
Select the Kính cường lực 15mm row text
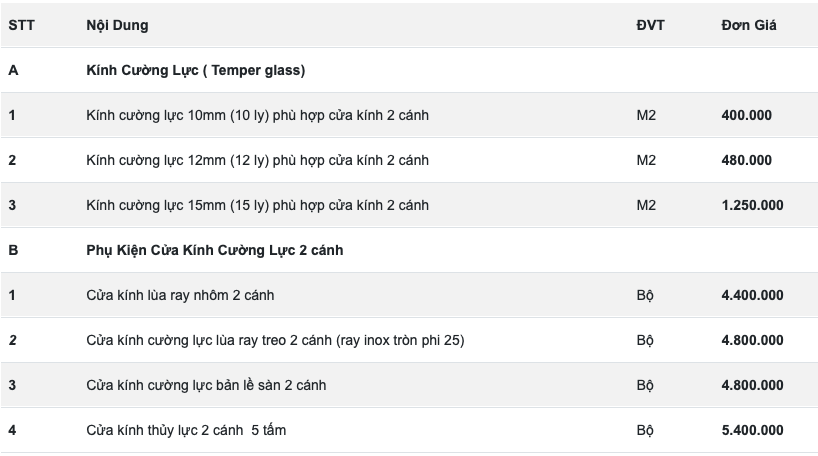[x=257, y=205]
